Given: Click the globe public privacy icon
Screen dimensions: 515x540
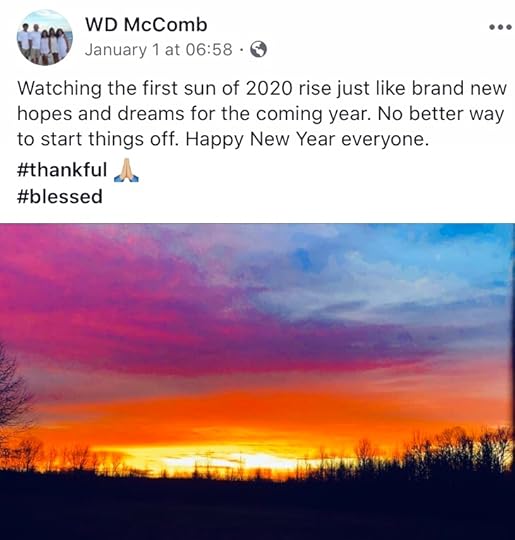Looking at the screenshot, I should [x=258, y=50].
